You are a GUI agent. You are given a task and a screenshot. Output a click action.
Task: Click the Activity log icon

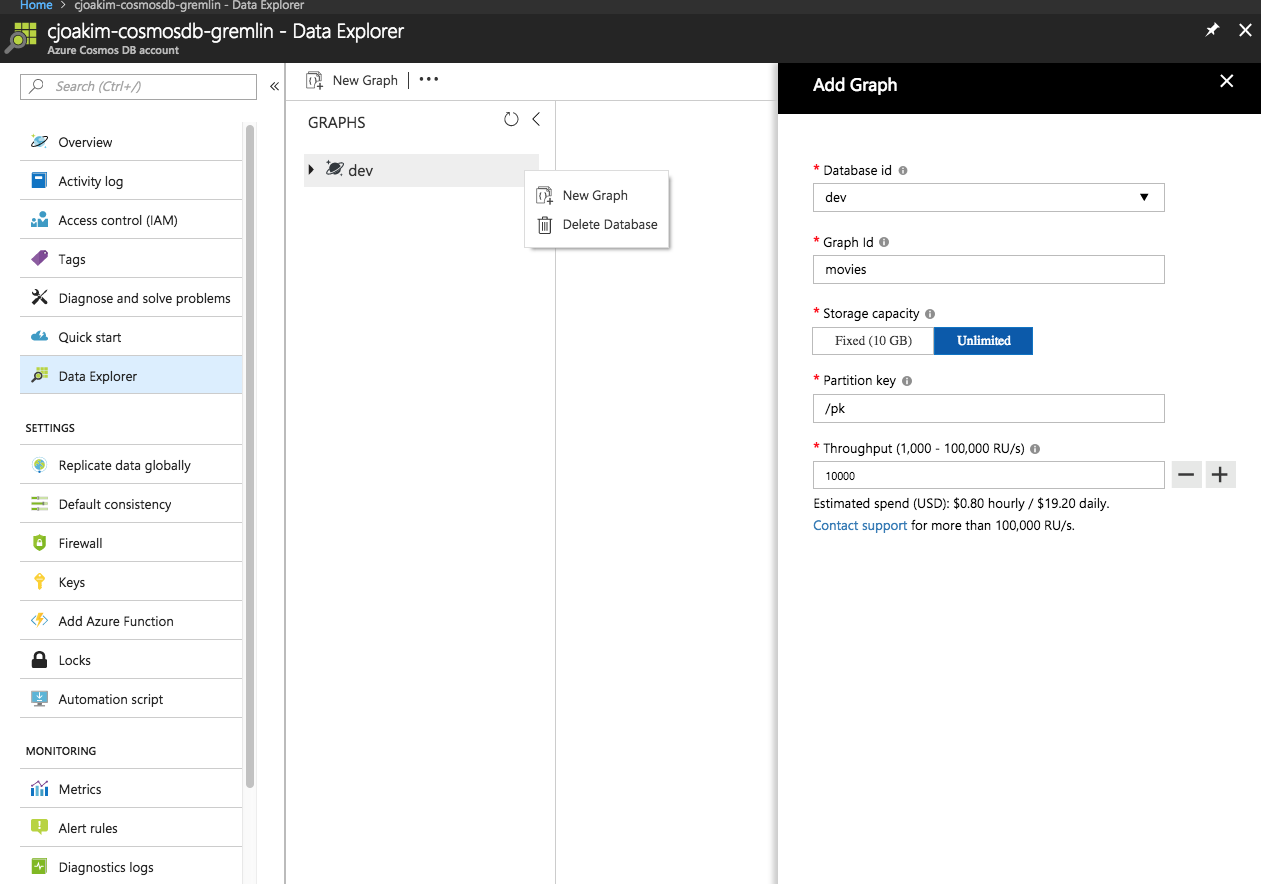pos(39,181)
